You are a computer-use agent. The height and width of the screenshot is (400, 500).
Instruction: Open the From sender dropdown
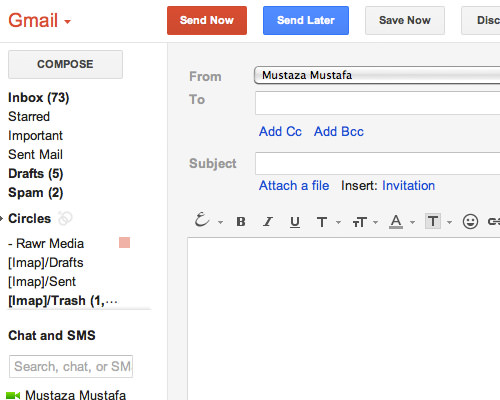[x=377, y=75]
